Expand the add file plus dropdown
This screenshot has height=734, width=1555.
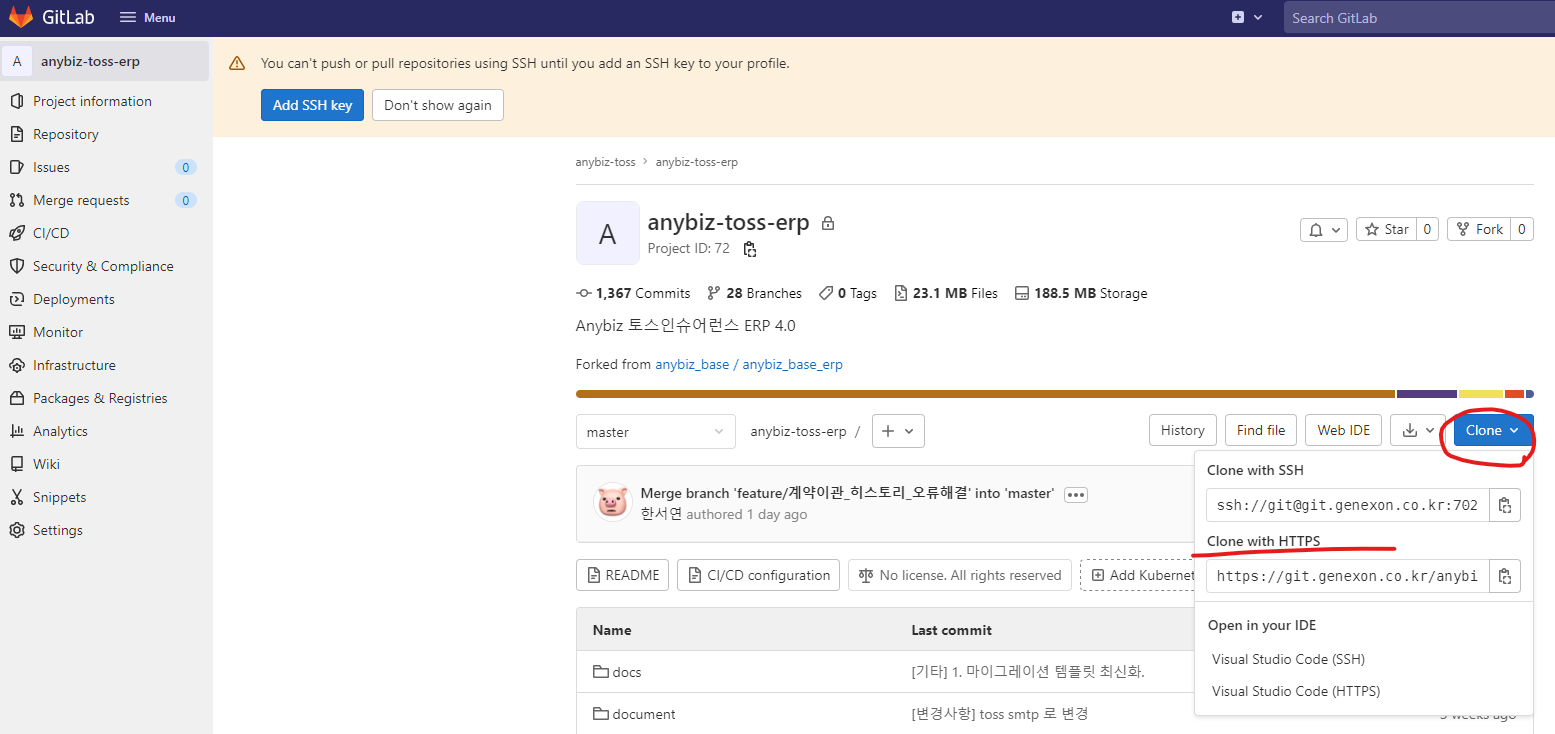pos(898,431)
